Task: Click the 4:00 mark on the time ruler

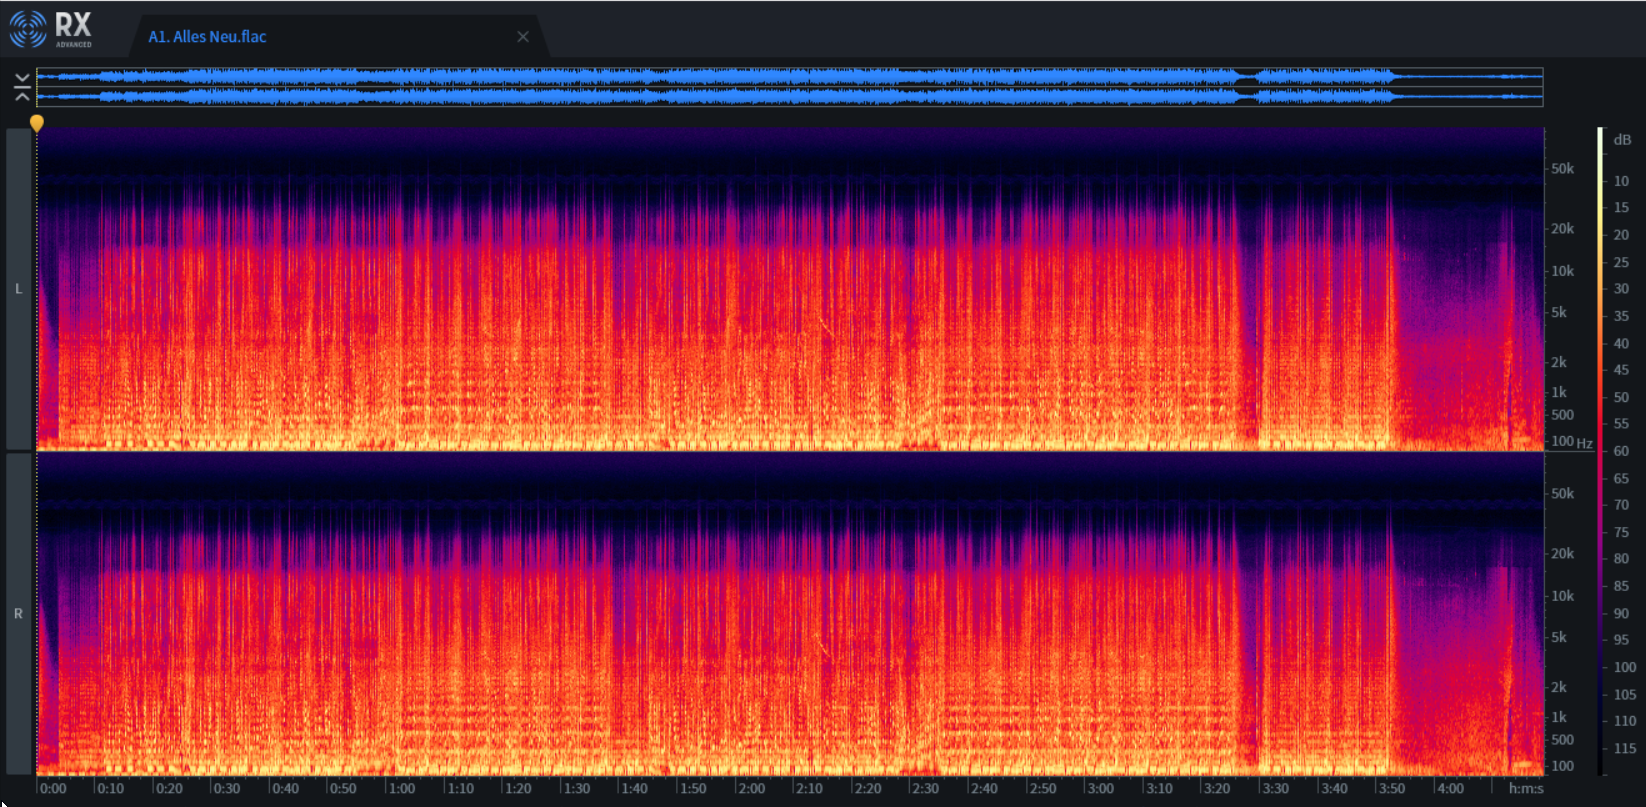Action: pos(1450,788)
